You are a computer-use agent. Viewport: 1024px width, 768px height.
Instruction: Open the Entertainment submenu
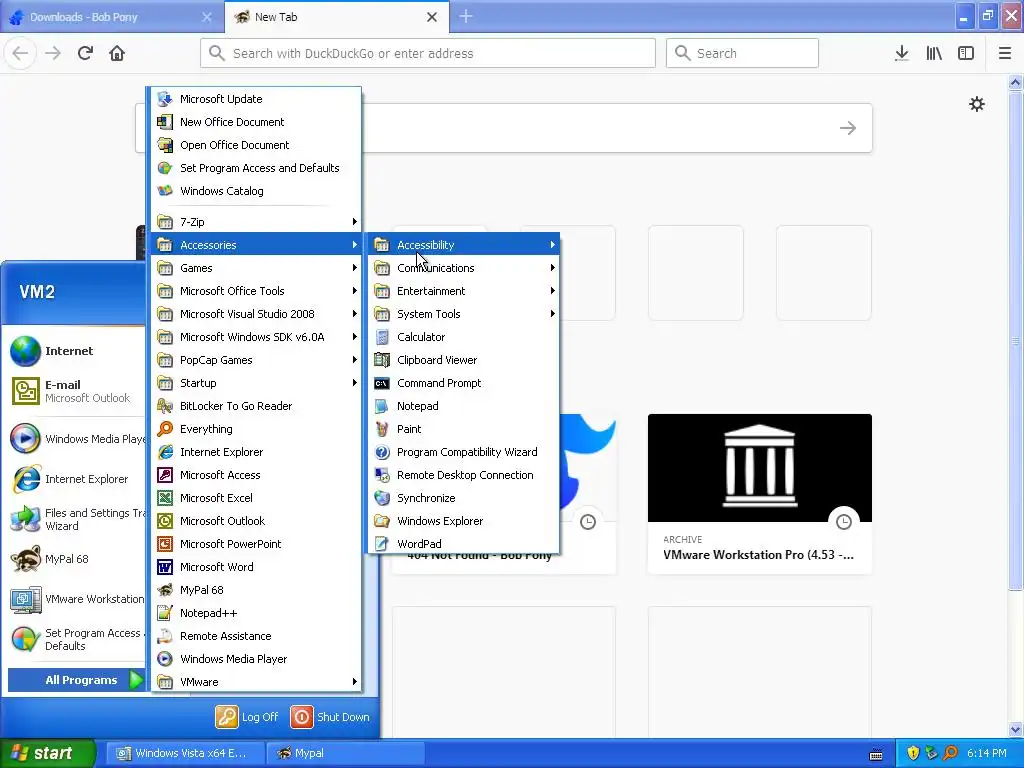coord(464,291)
